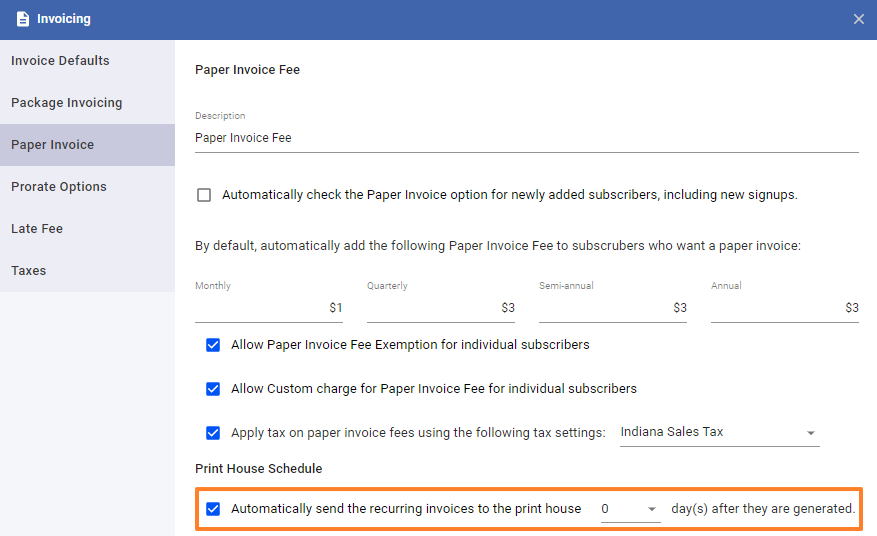The width and height of the screenshot is (877, 536).
Task: Open Late Fee settings
Action: tap(87, 228)
